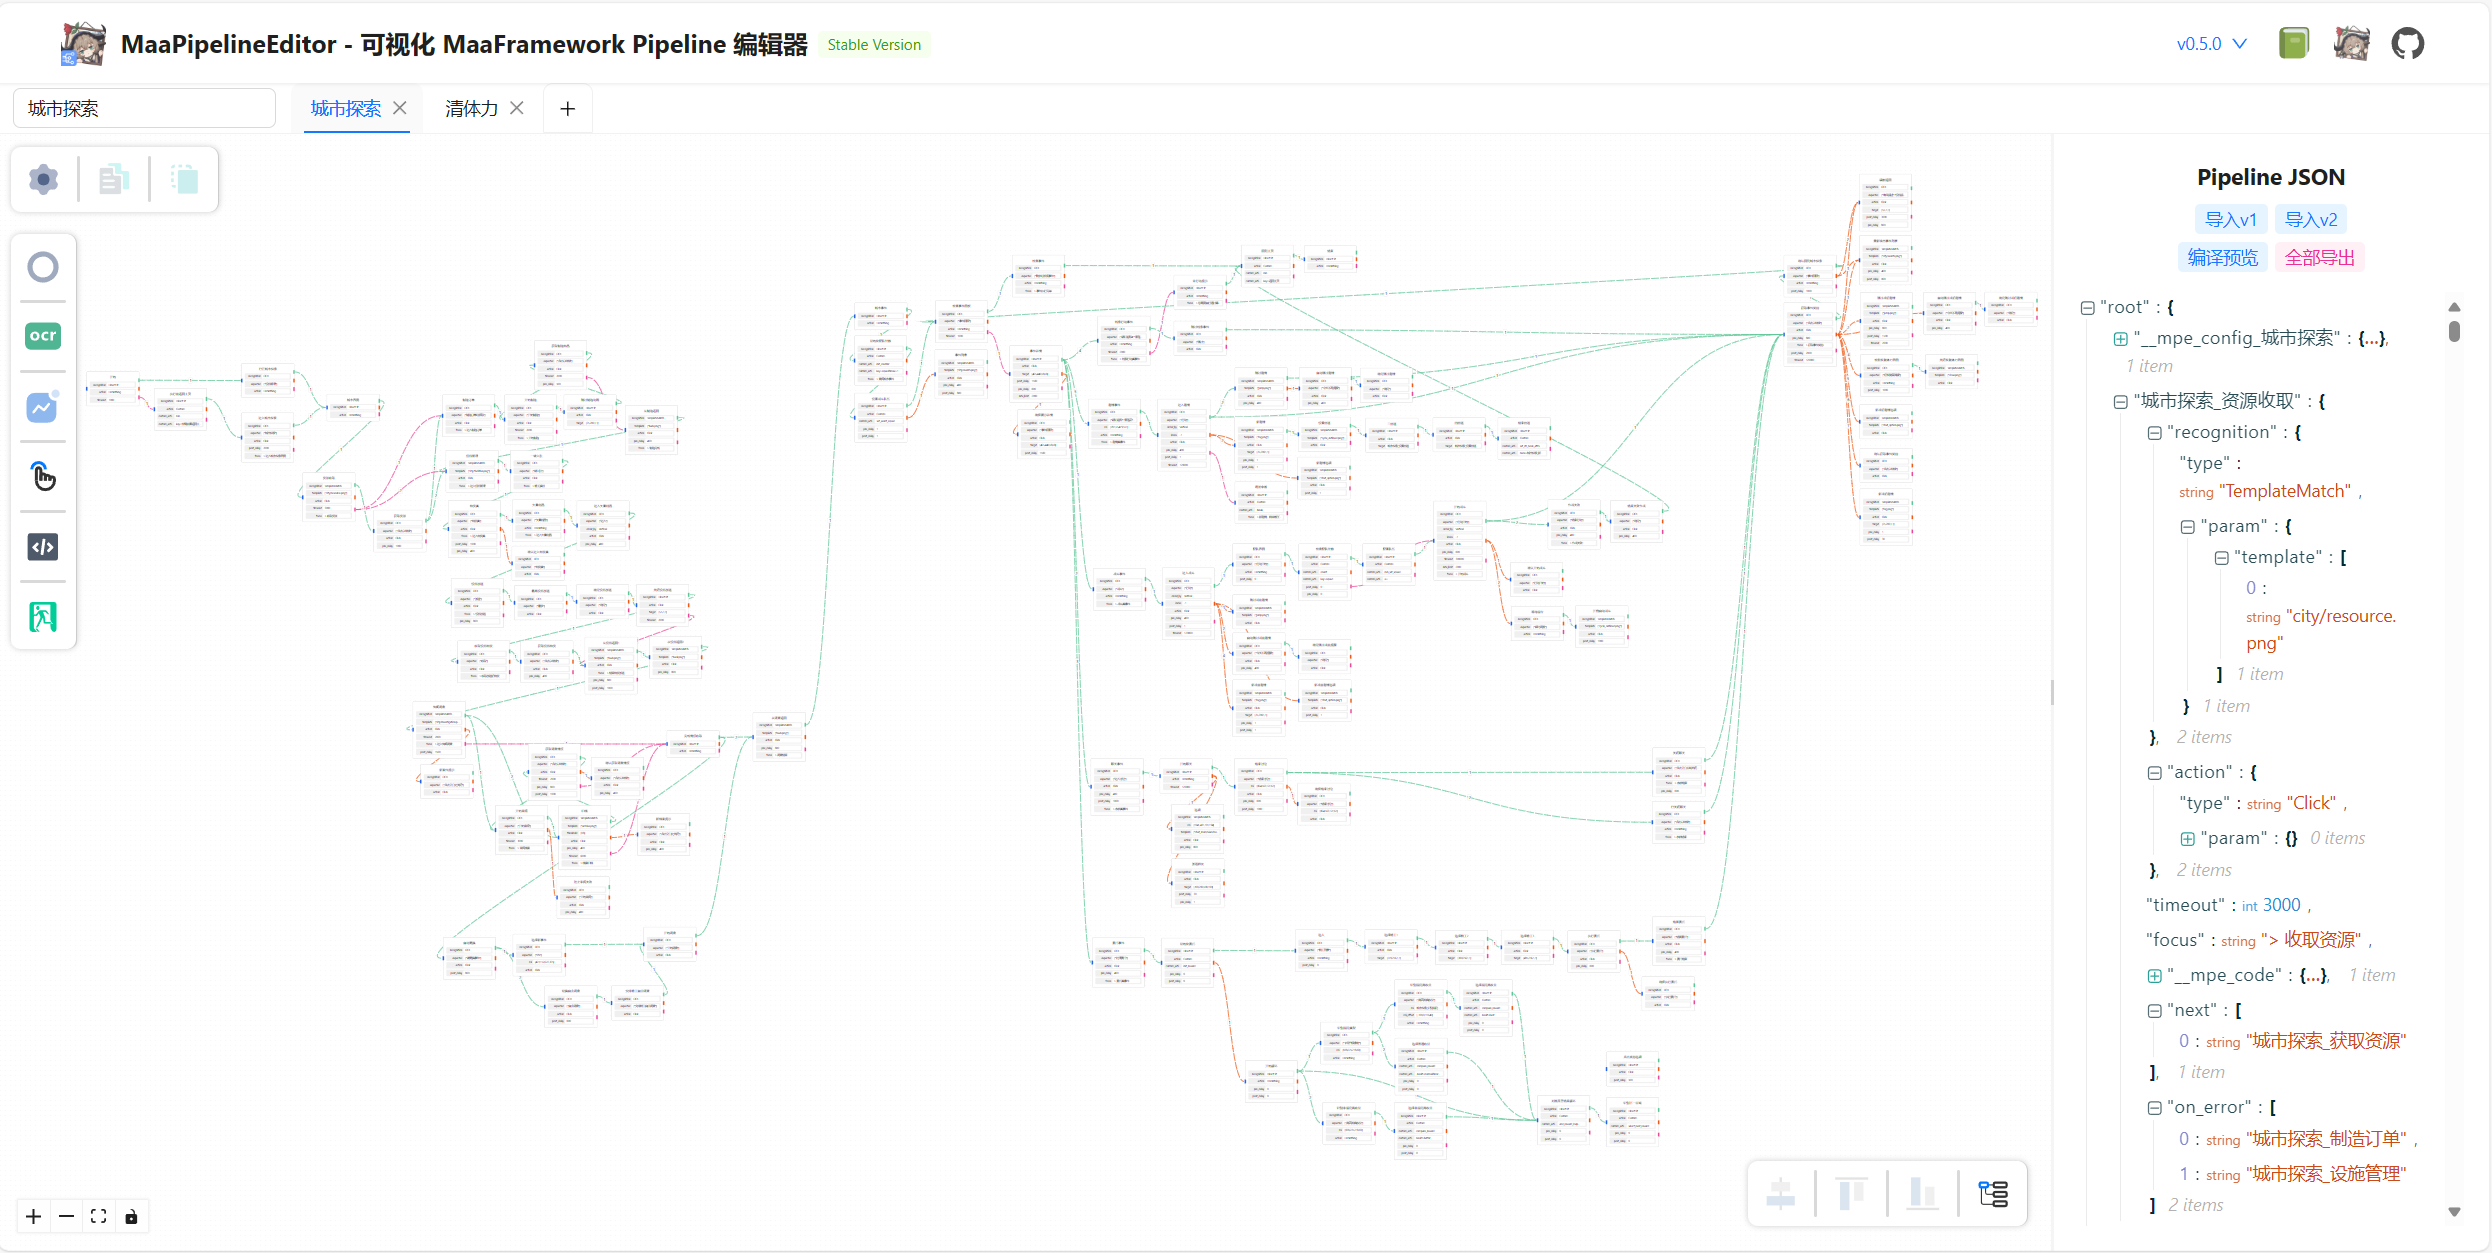Open settings gear in canvas toolbar
Image resolution: width=2492 pixels, height=1253 pixels.
[x=43, y=180]
